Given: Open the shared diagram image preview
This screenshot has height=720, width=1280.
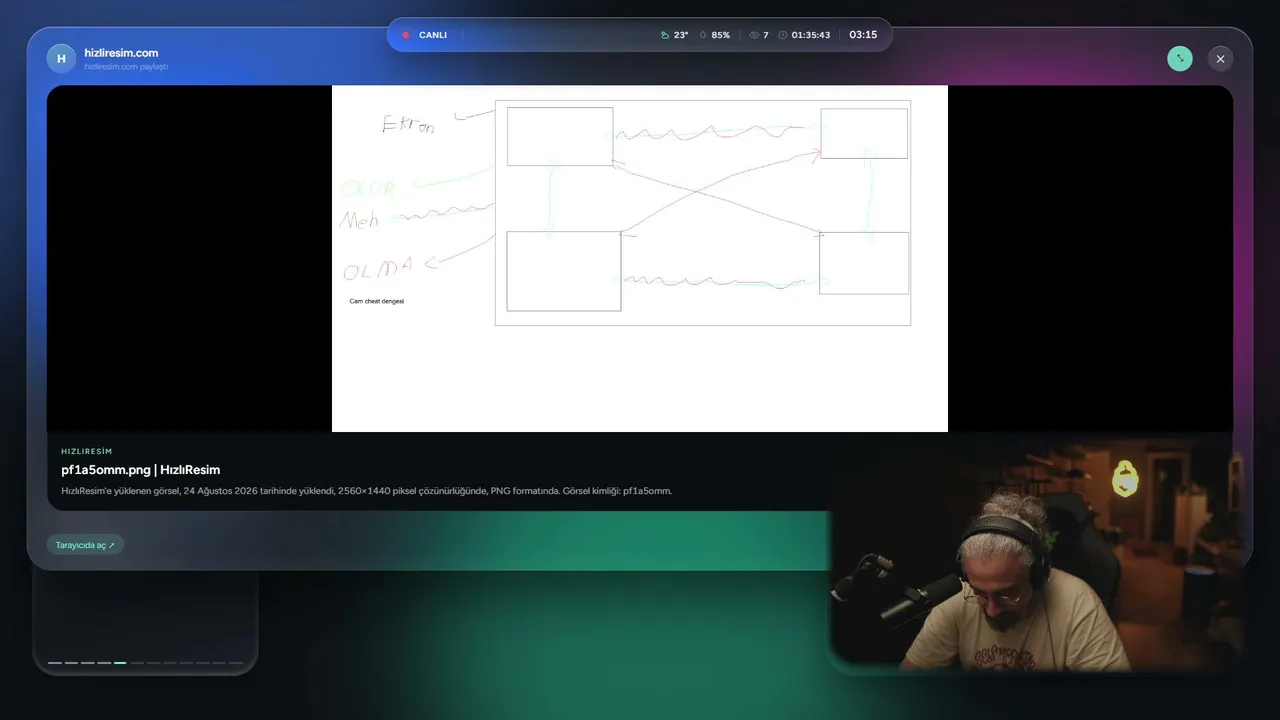Looking at the screenshot, I should (x=640, y=259).
